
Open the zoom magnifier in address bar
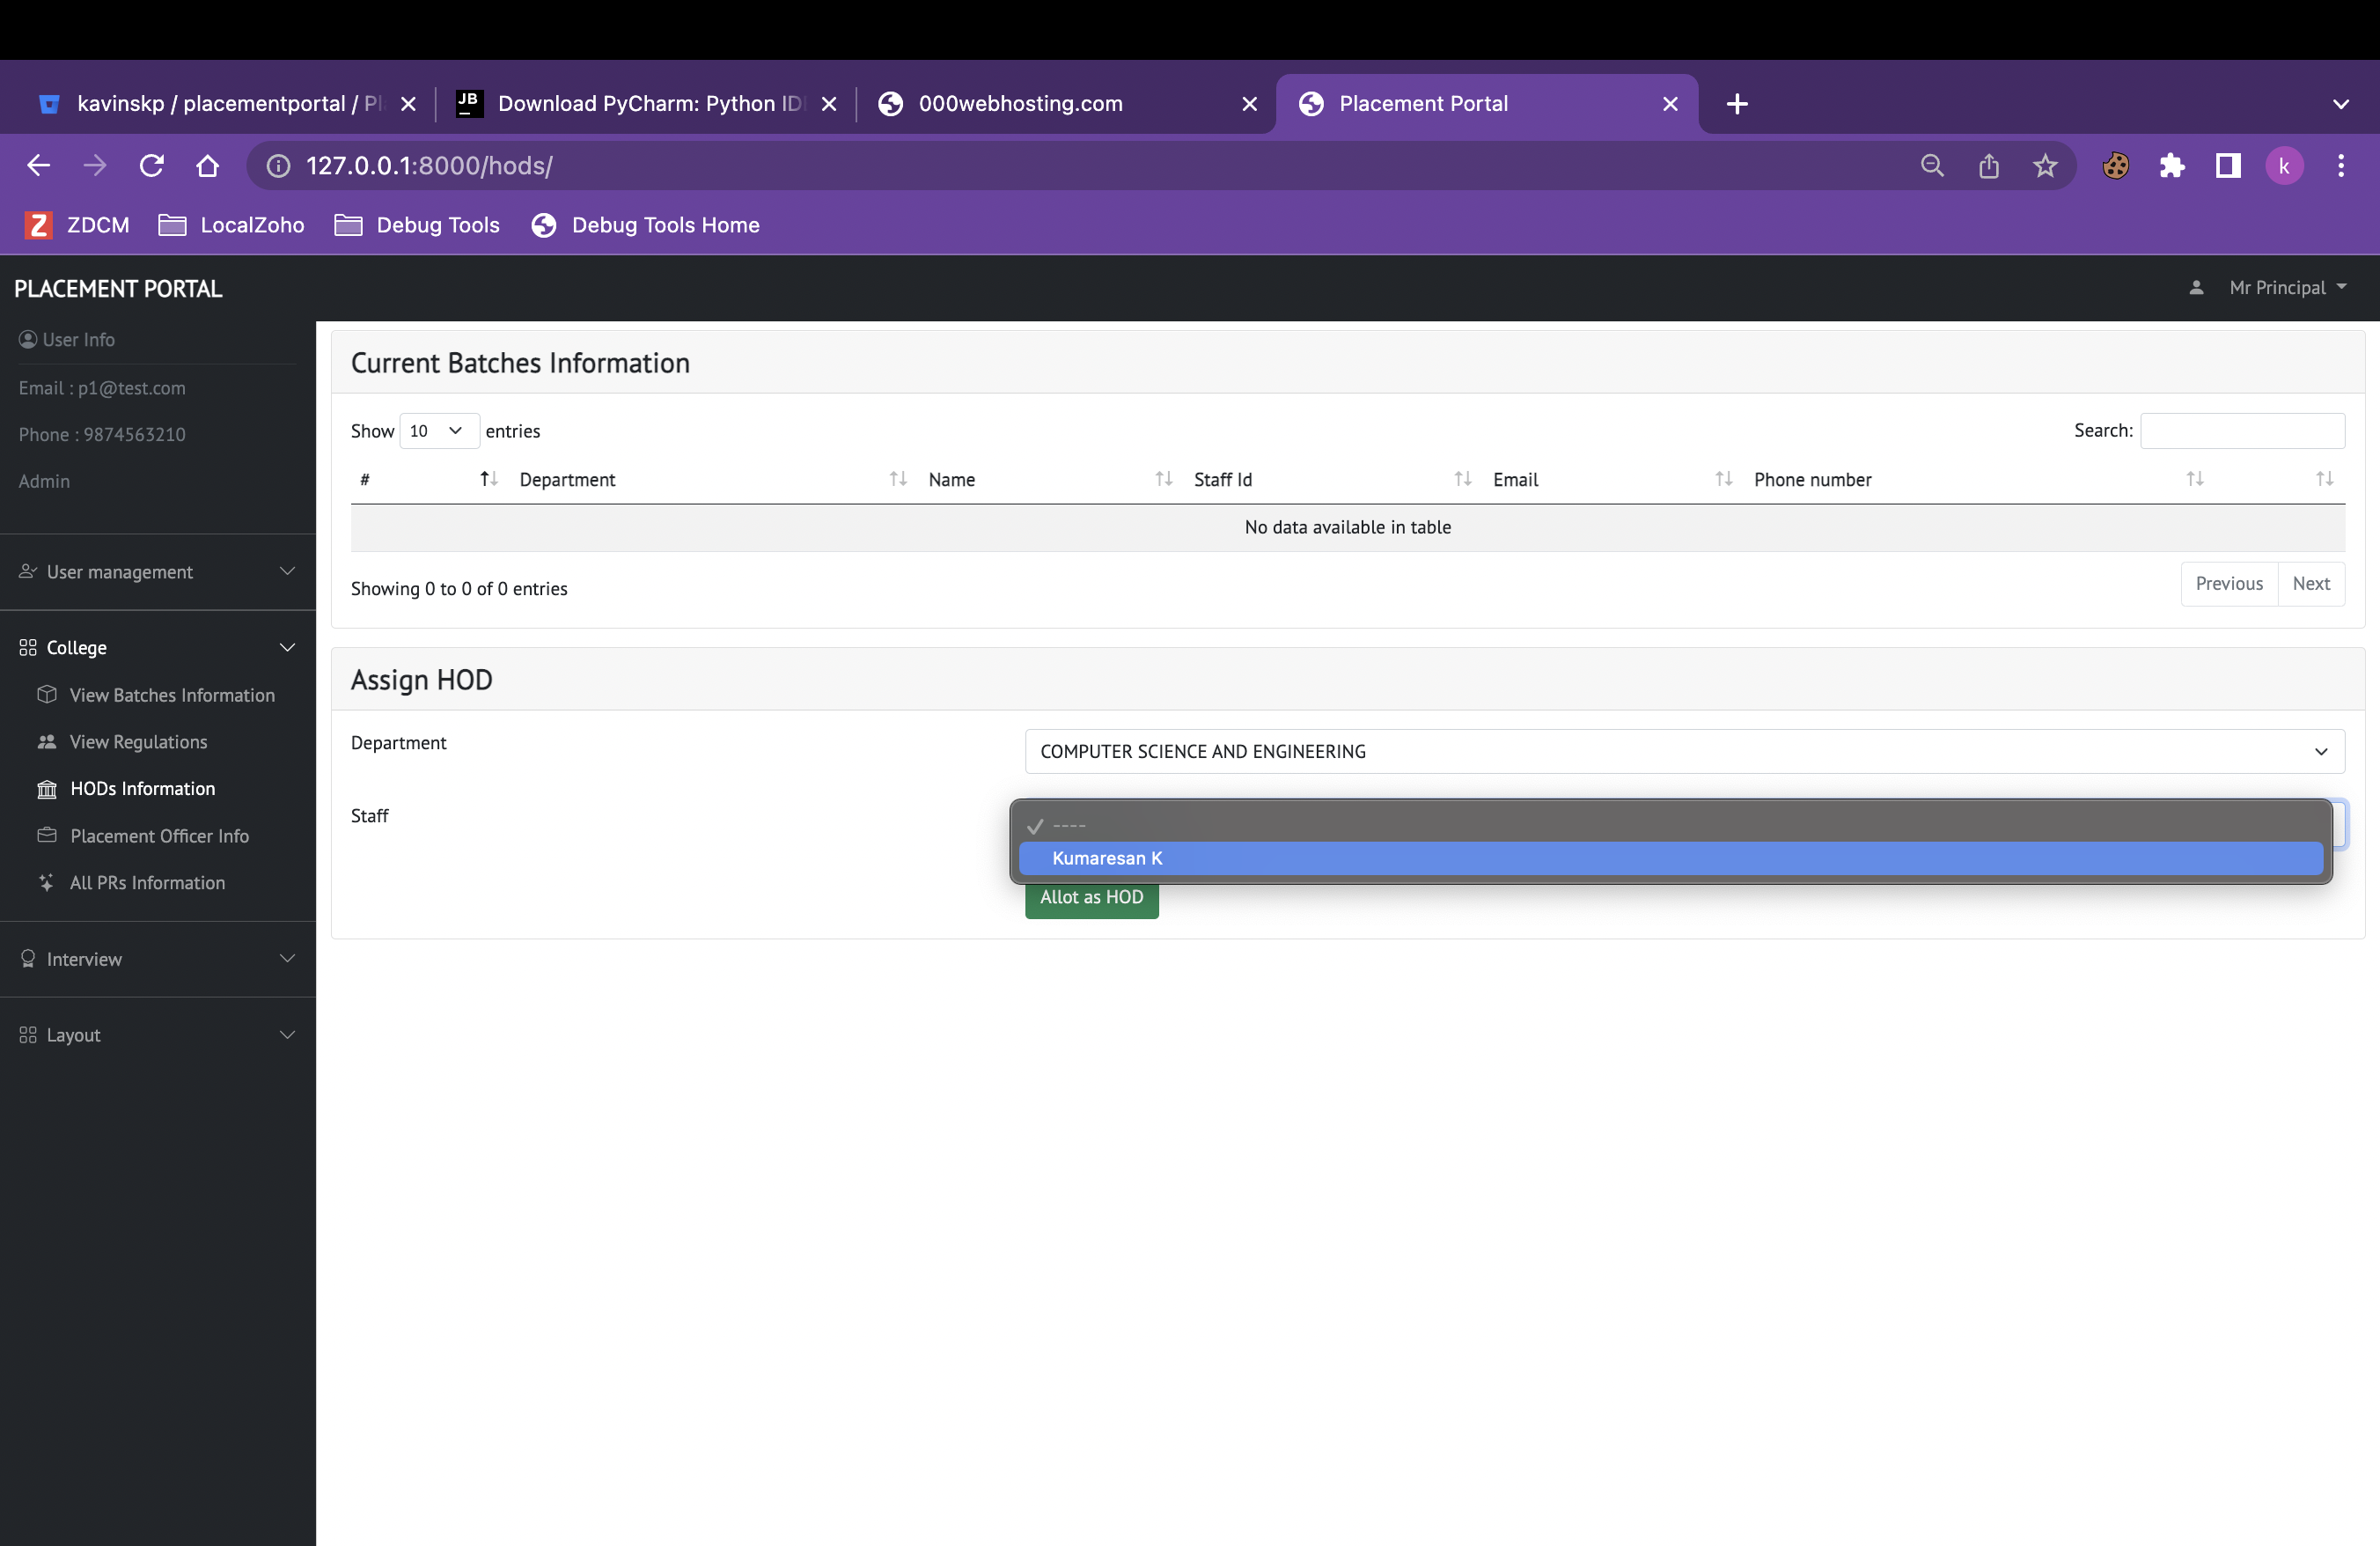coord(1932,165)
